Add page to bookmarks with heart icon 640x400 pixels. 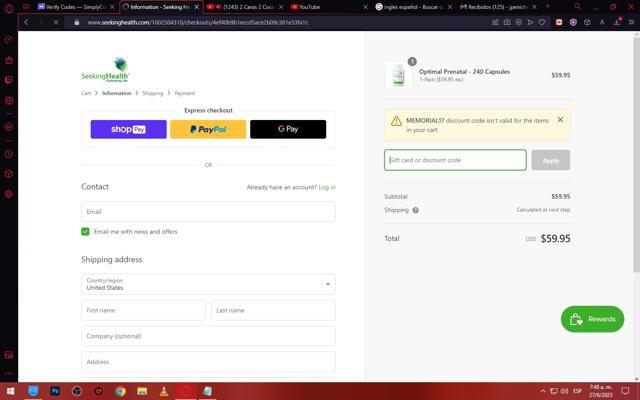(x=542, y=22)
